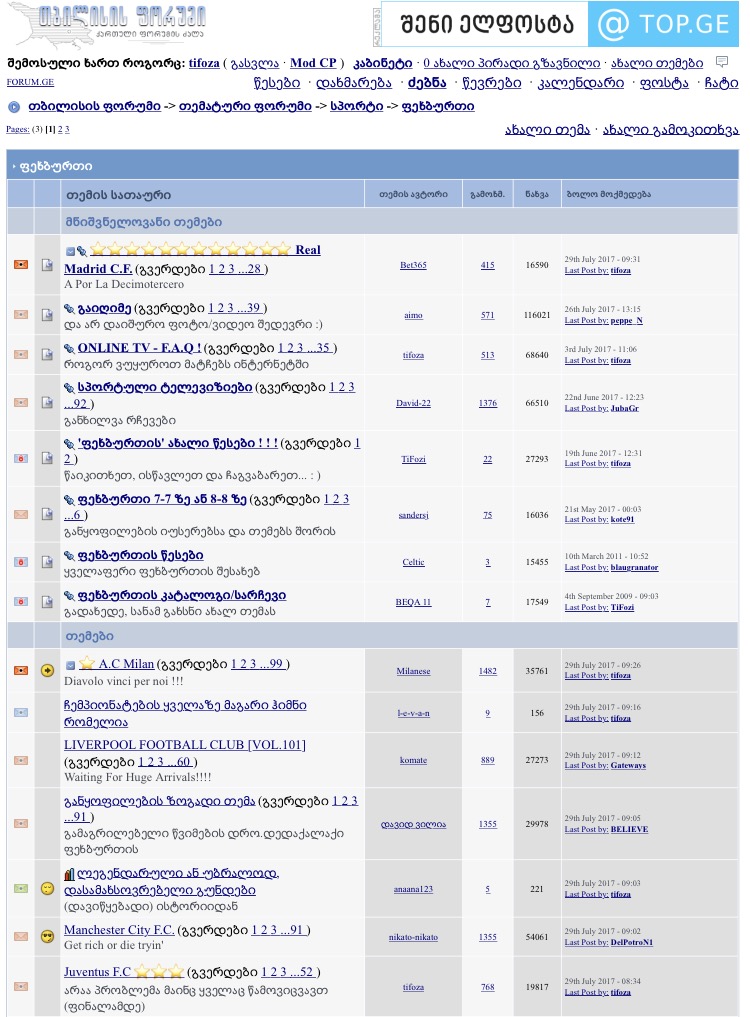Go to თემატური ფორუმი breadcrumb
Screen dimensions: 750x1017
(245, 106)
